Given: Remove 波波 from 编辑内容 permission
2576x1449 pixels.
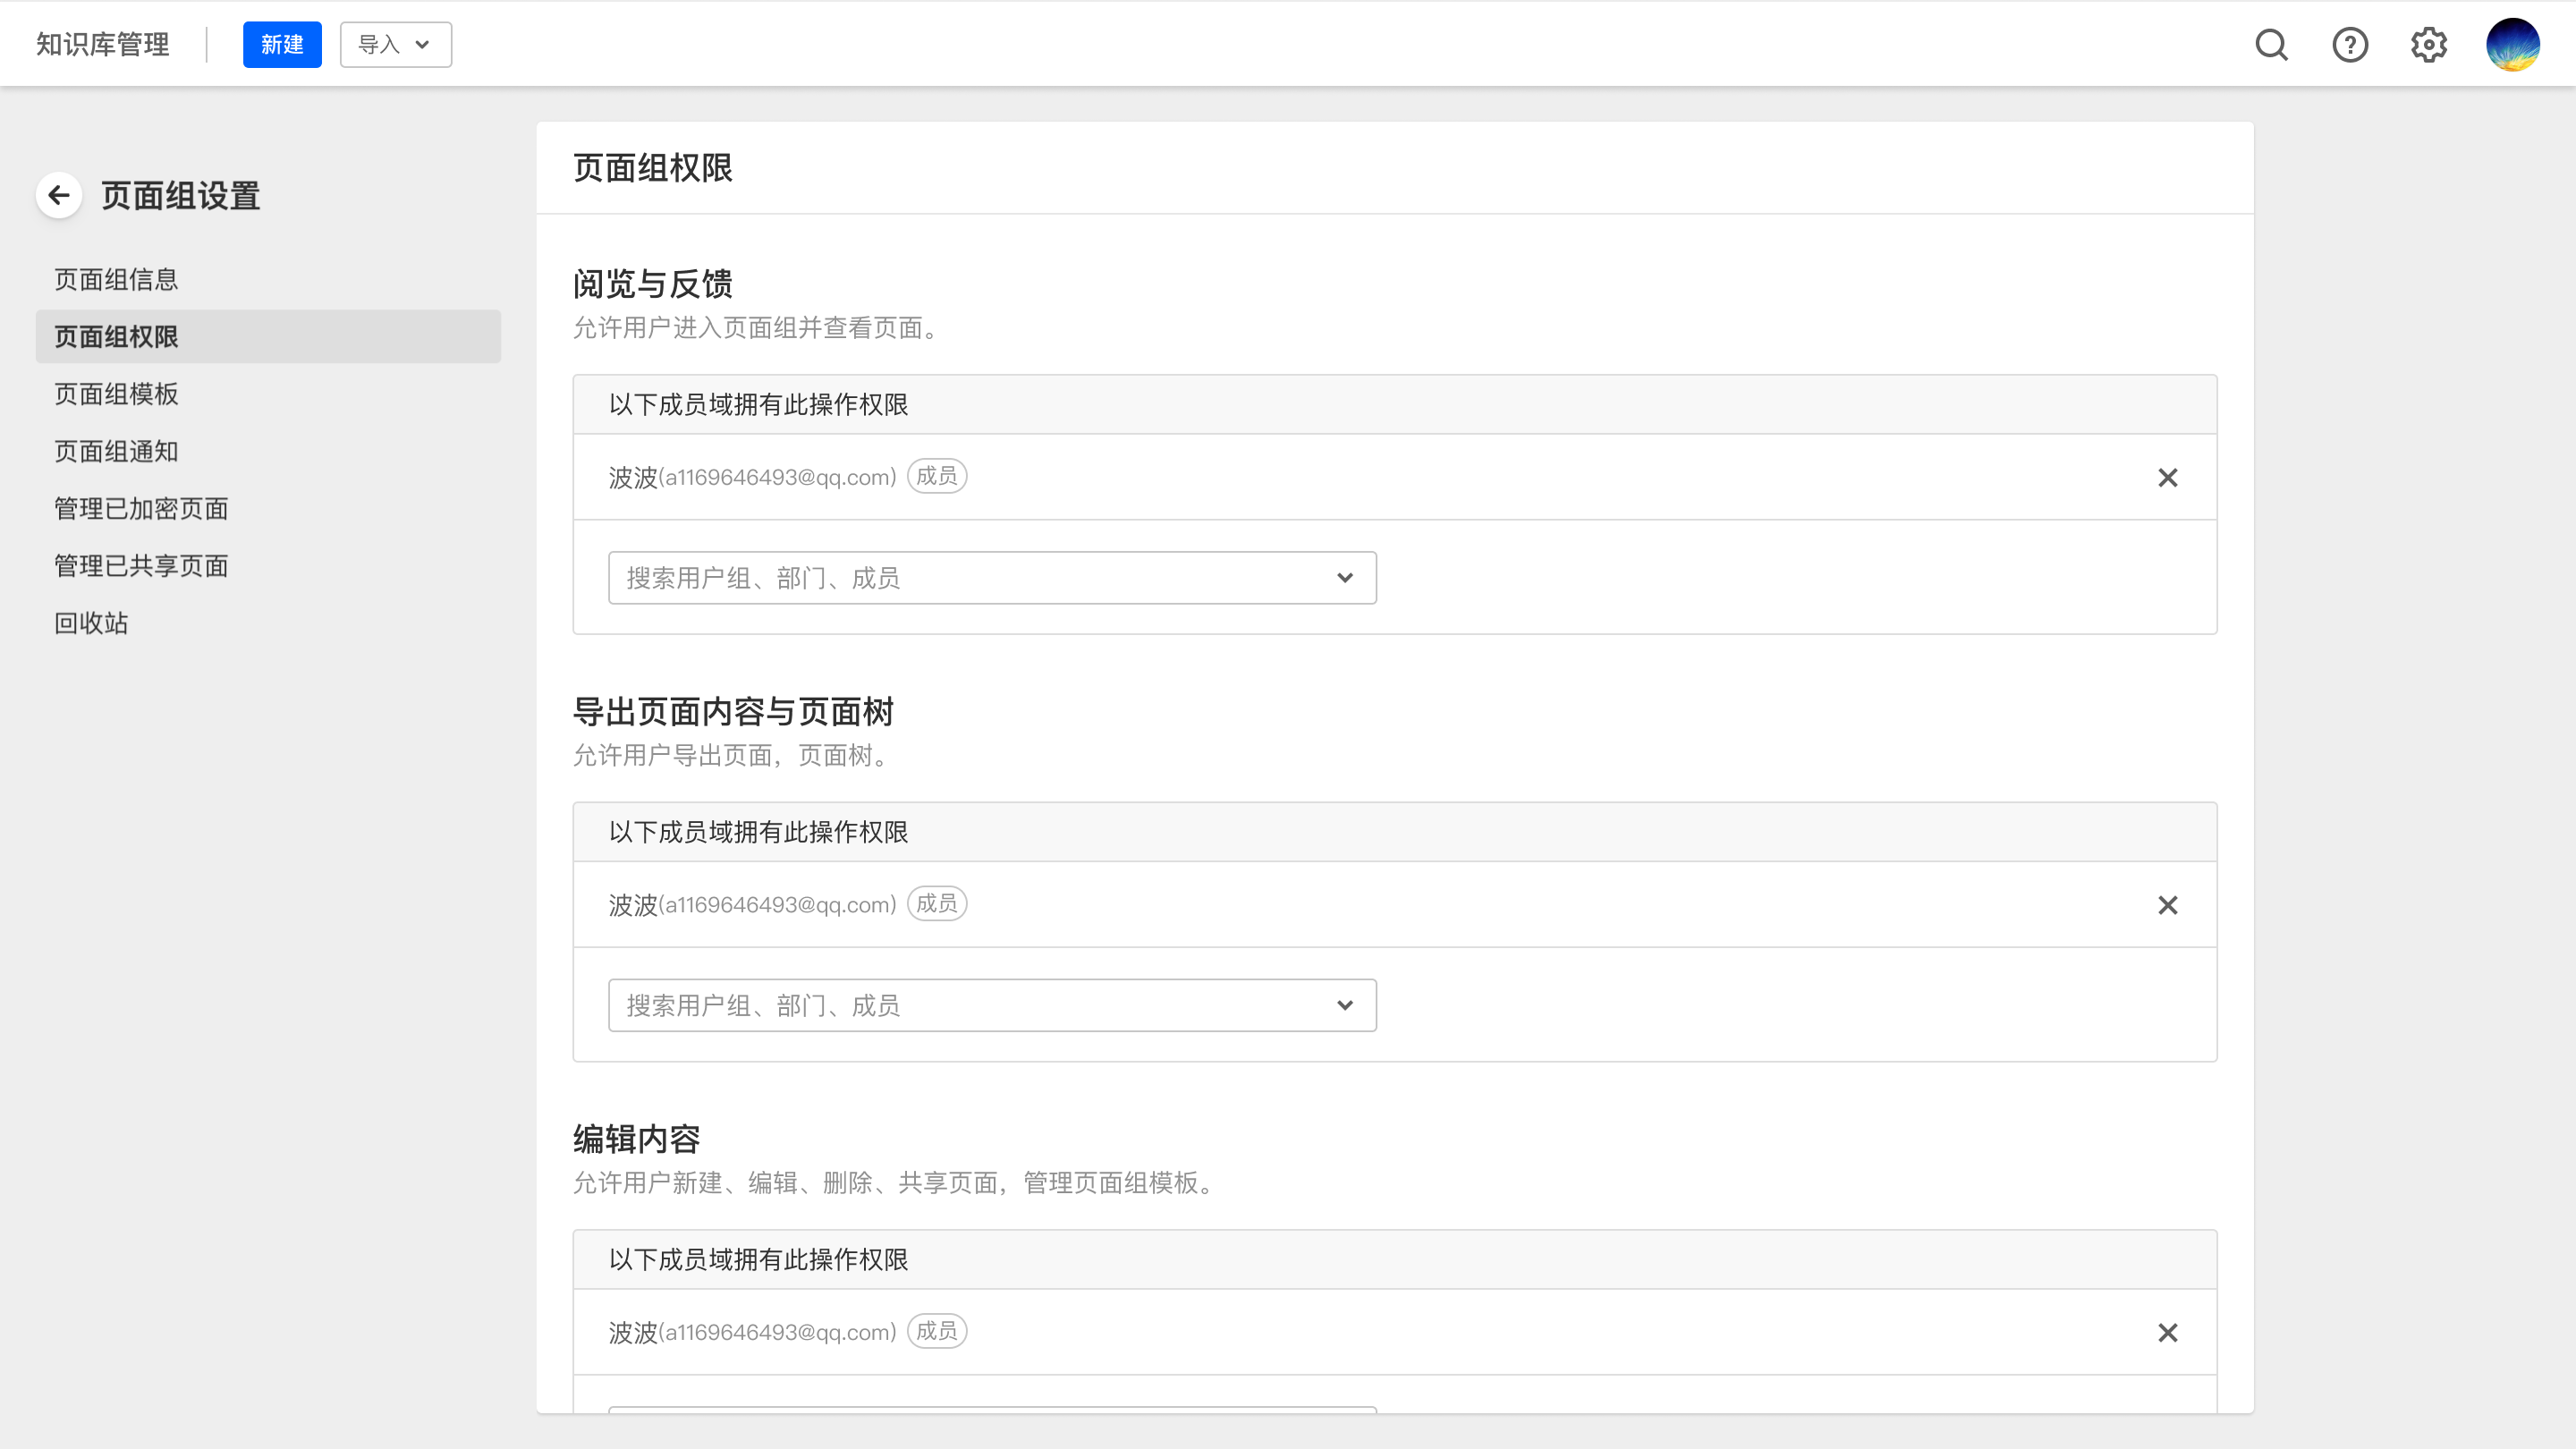Looking at the screenshot, I should [x=2167, y=1333].
